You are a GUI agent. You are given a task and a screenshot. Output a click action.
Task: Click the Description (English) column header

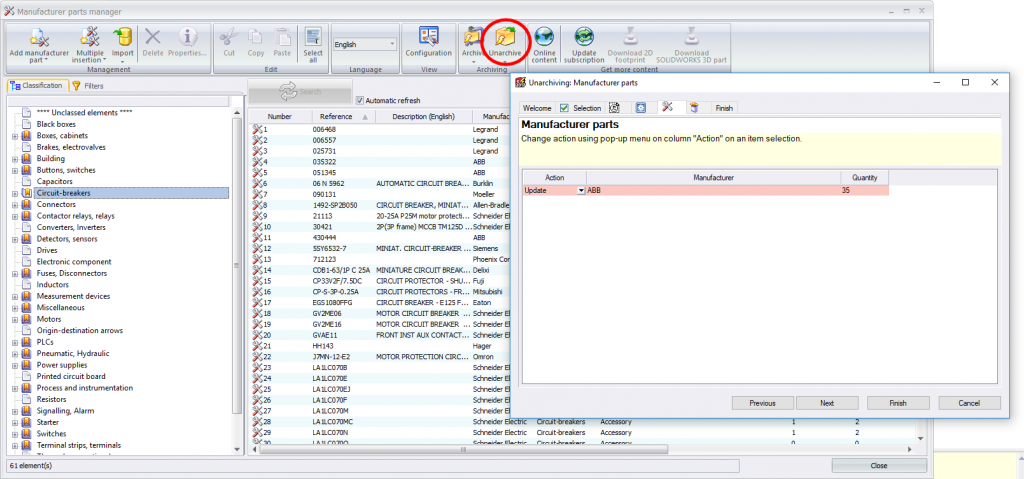coord(423,116)
